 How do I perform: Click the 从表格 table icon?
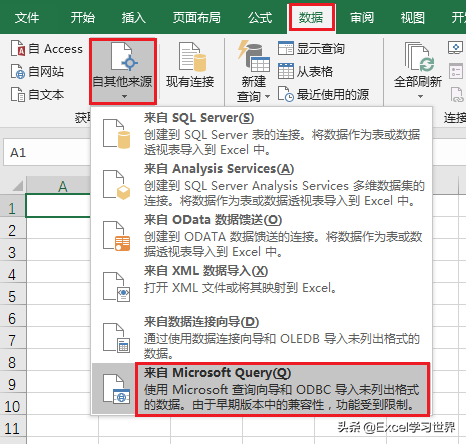pos(286,71)
